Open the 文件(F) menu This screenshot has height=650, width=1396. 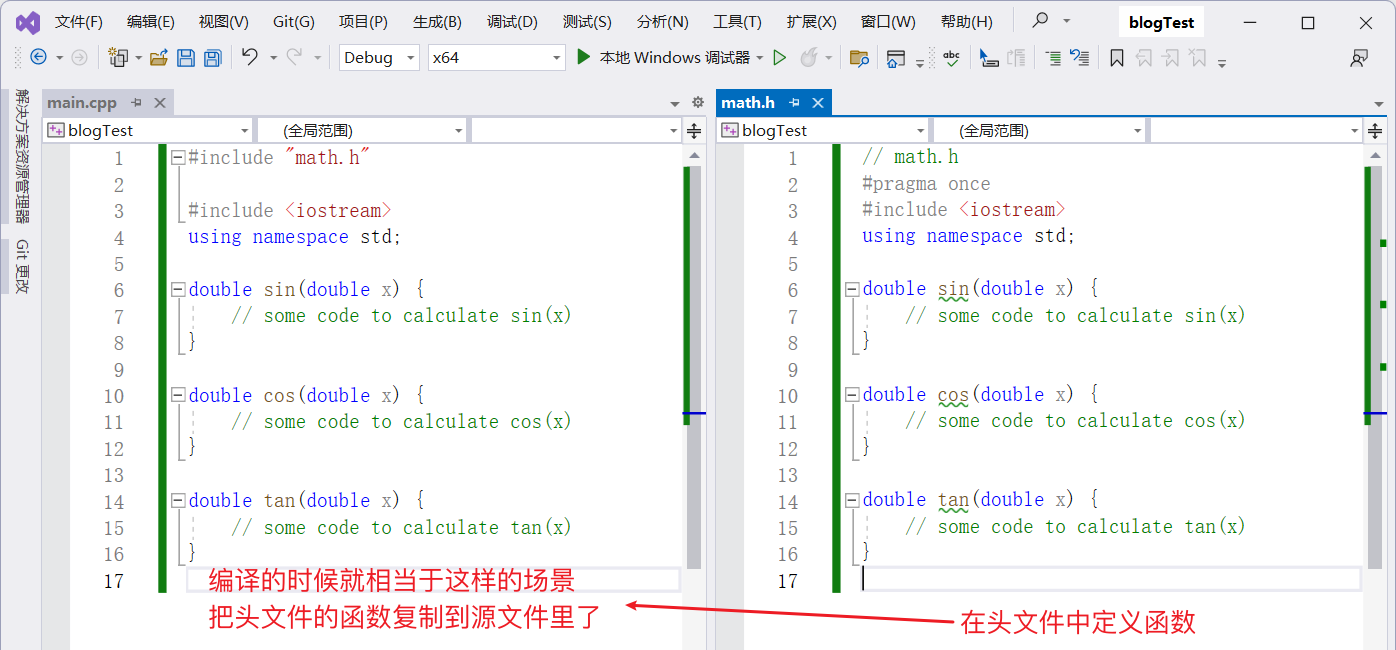pyautogui.click(x=79, y=21)
